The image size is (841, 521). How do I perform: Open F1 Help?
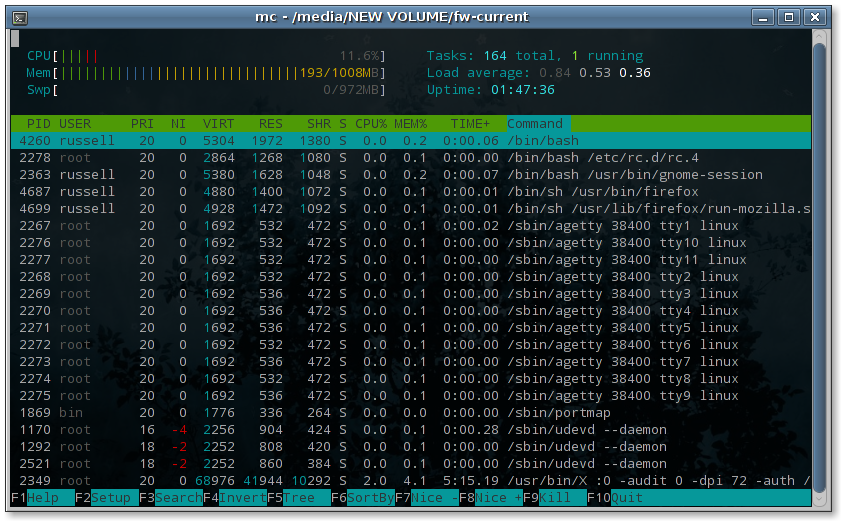(42, 498)
